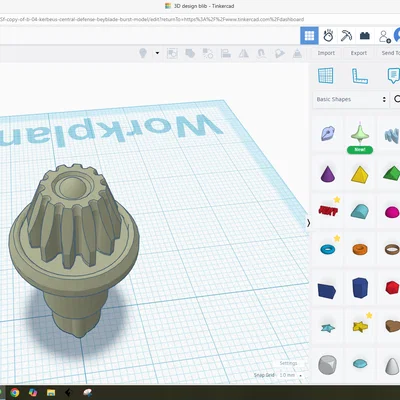Screen dimensions: 400x400
Task: Select the blue wavy shape
Action: (x=391, y=136)
